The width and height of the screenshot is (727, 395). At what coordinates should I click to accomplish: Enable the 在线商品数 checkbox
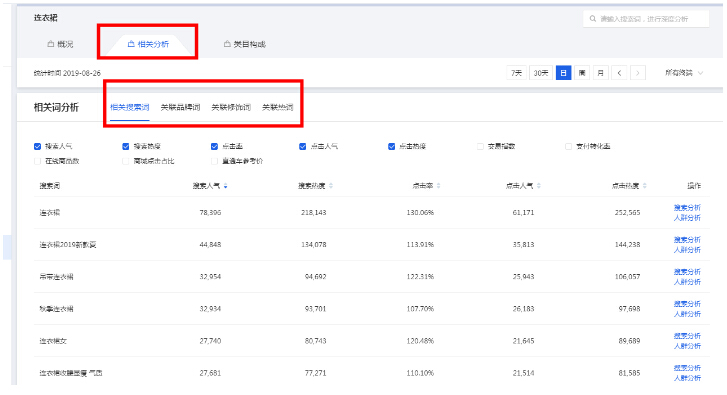tap(38, 161)
